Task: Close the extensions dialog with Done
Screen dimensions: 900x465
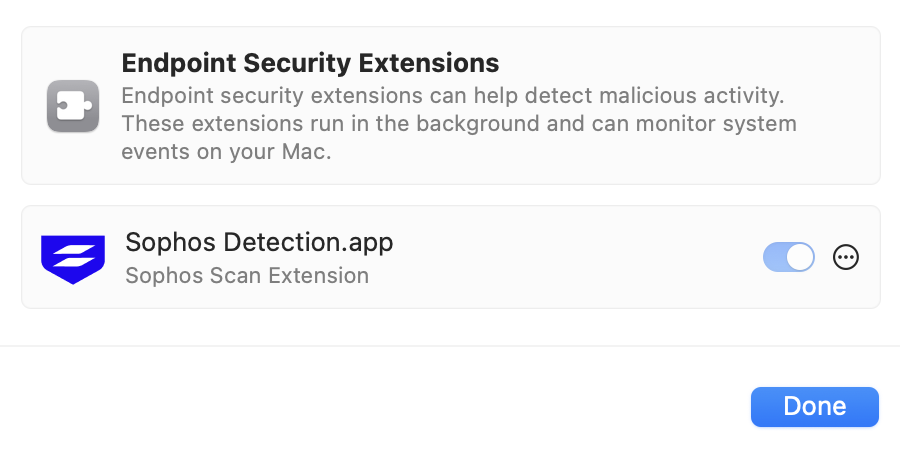Action: pyautogui.click(x=814, y=407)
